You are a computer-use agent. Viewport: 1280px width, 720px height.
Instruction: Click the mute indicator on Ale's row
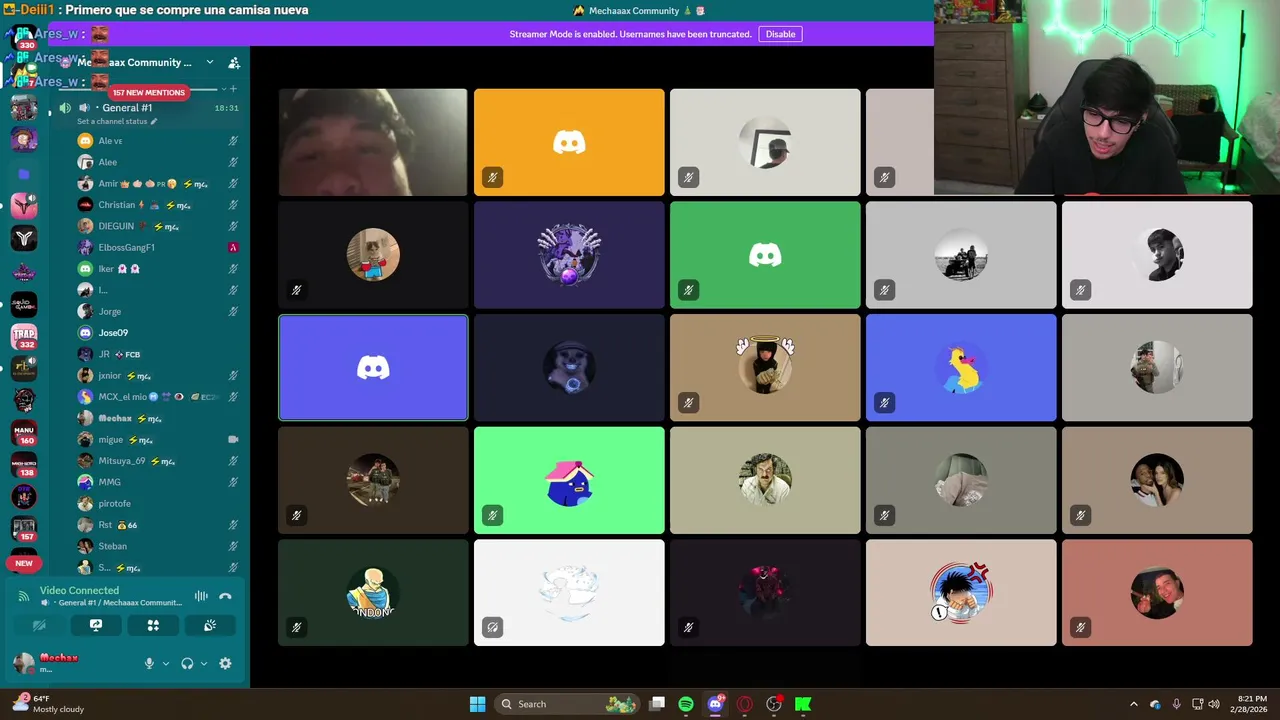point(233,141)
